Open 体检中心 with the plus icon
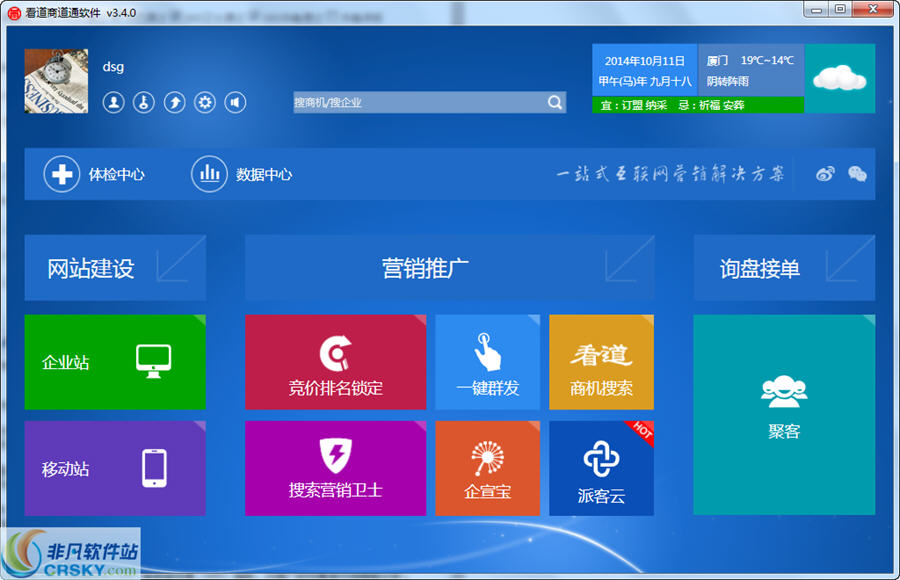Screen dimensions: 900x580 coord(61,174)
